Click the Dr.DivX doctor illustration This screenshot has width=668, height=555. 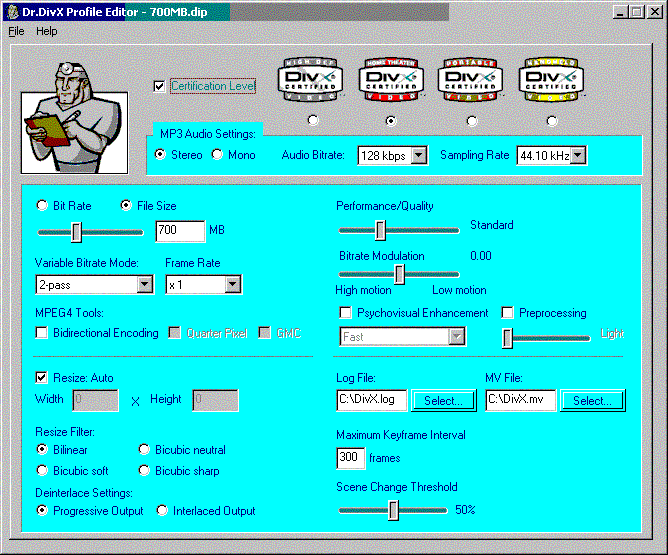(75, 118)
